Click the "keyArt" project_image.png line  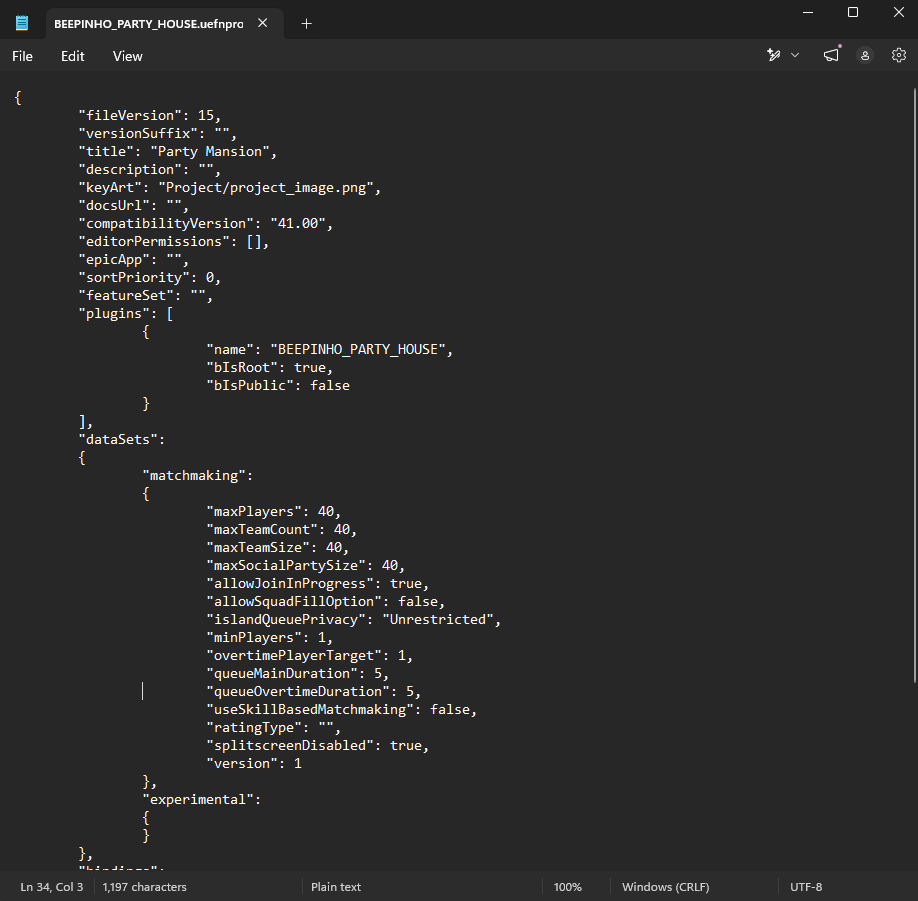[230, 188]
